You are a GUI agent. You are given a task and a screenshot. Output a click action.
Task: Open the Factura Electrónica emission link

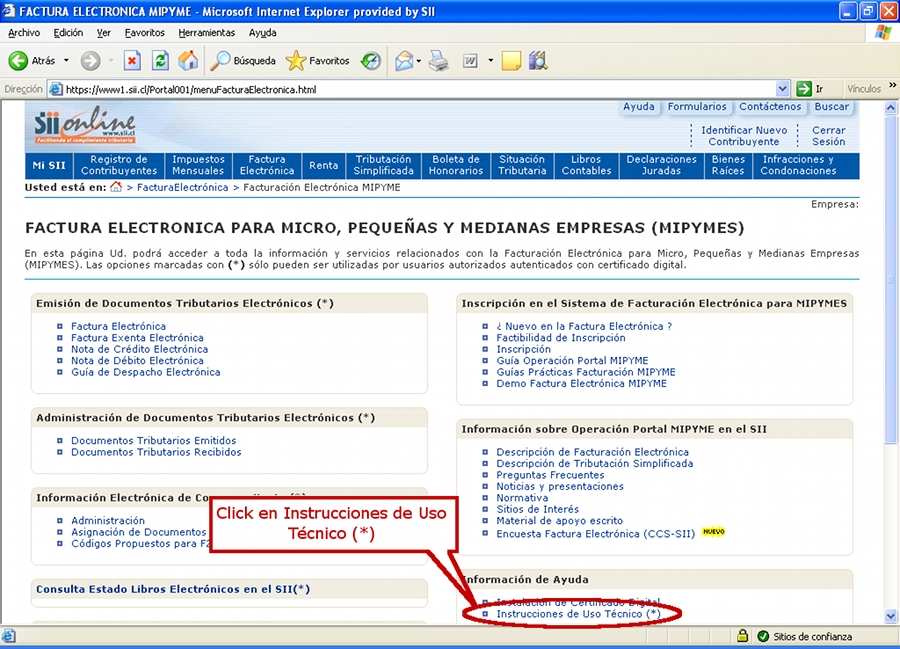click(118, 326)
